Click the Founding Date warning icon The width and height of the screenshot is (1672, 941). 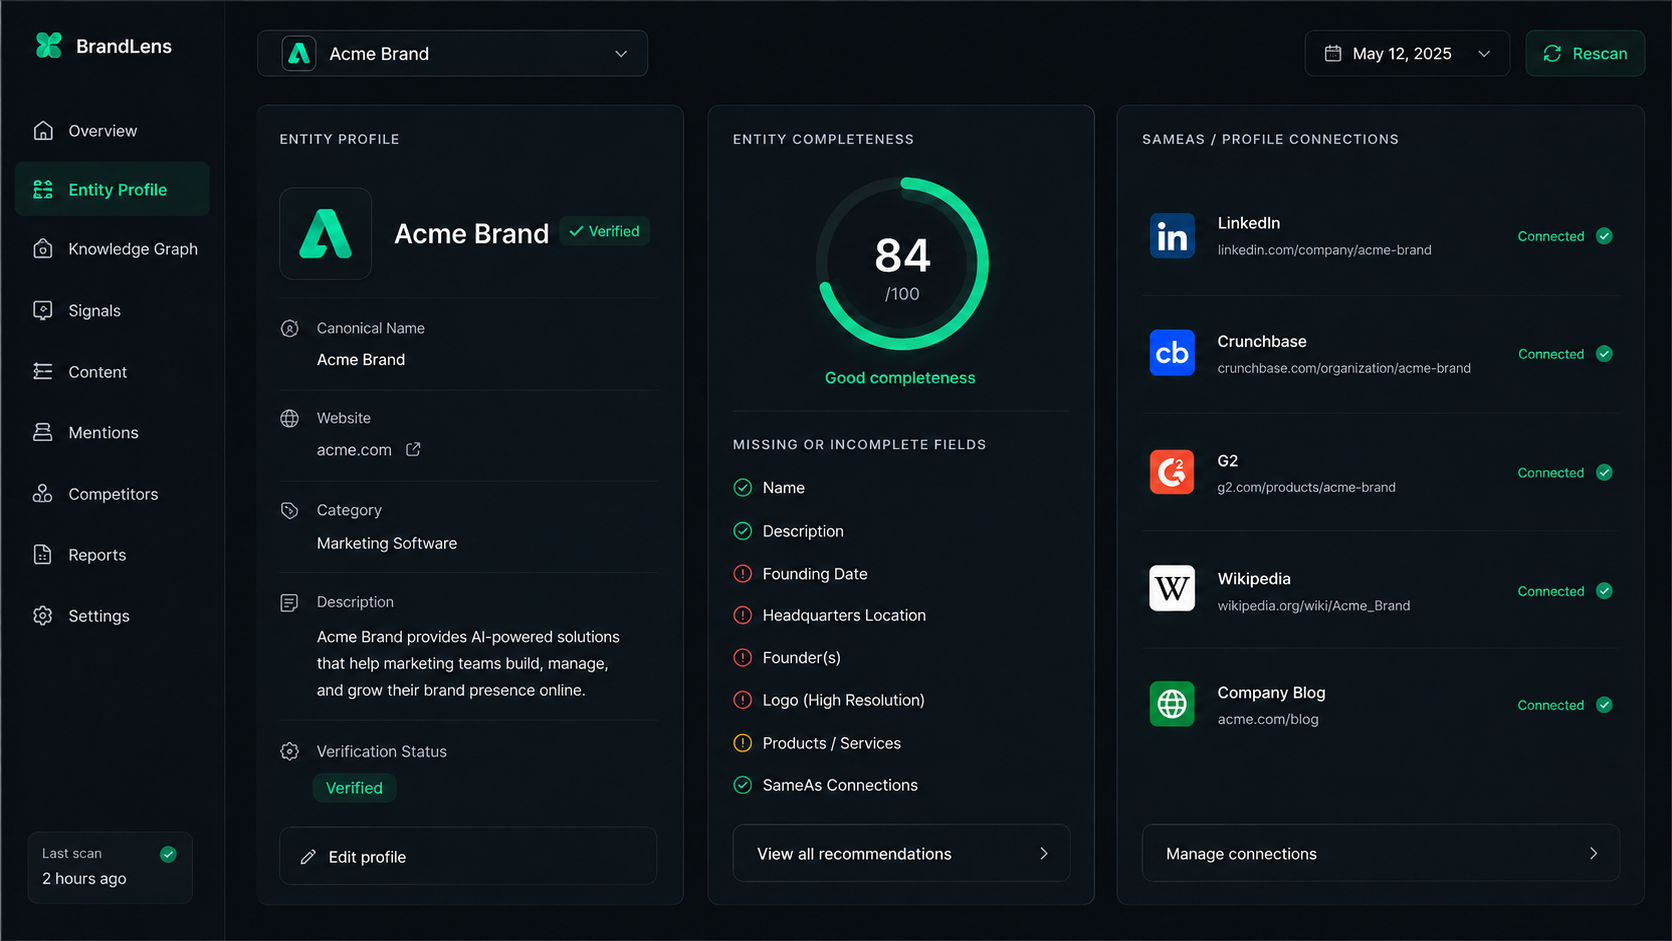coord(743,574)
